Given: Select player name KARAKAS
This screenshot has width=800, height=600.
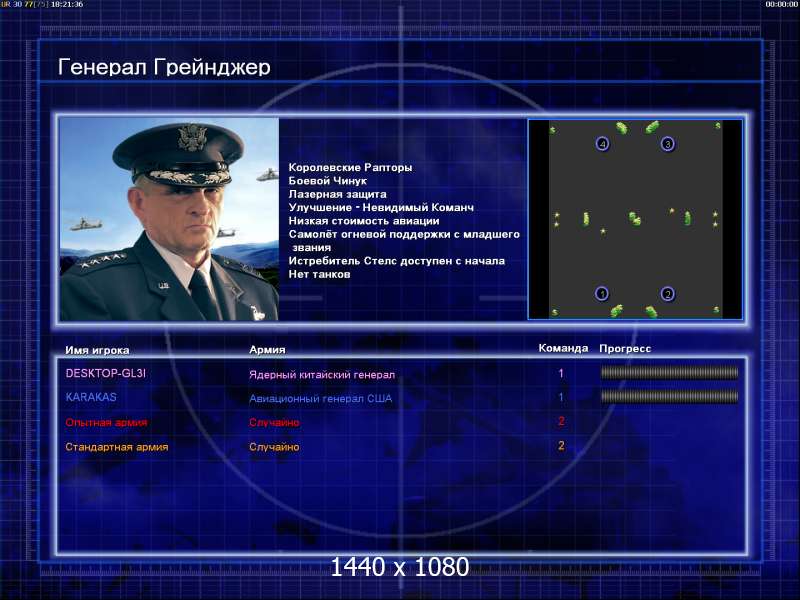Looking at the screenshot, I should pyautogui.click(x=91, y=397).
